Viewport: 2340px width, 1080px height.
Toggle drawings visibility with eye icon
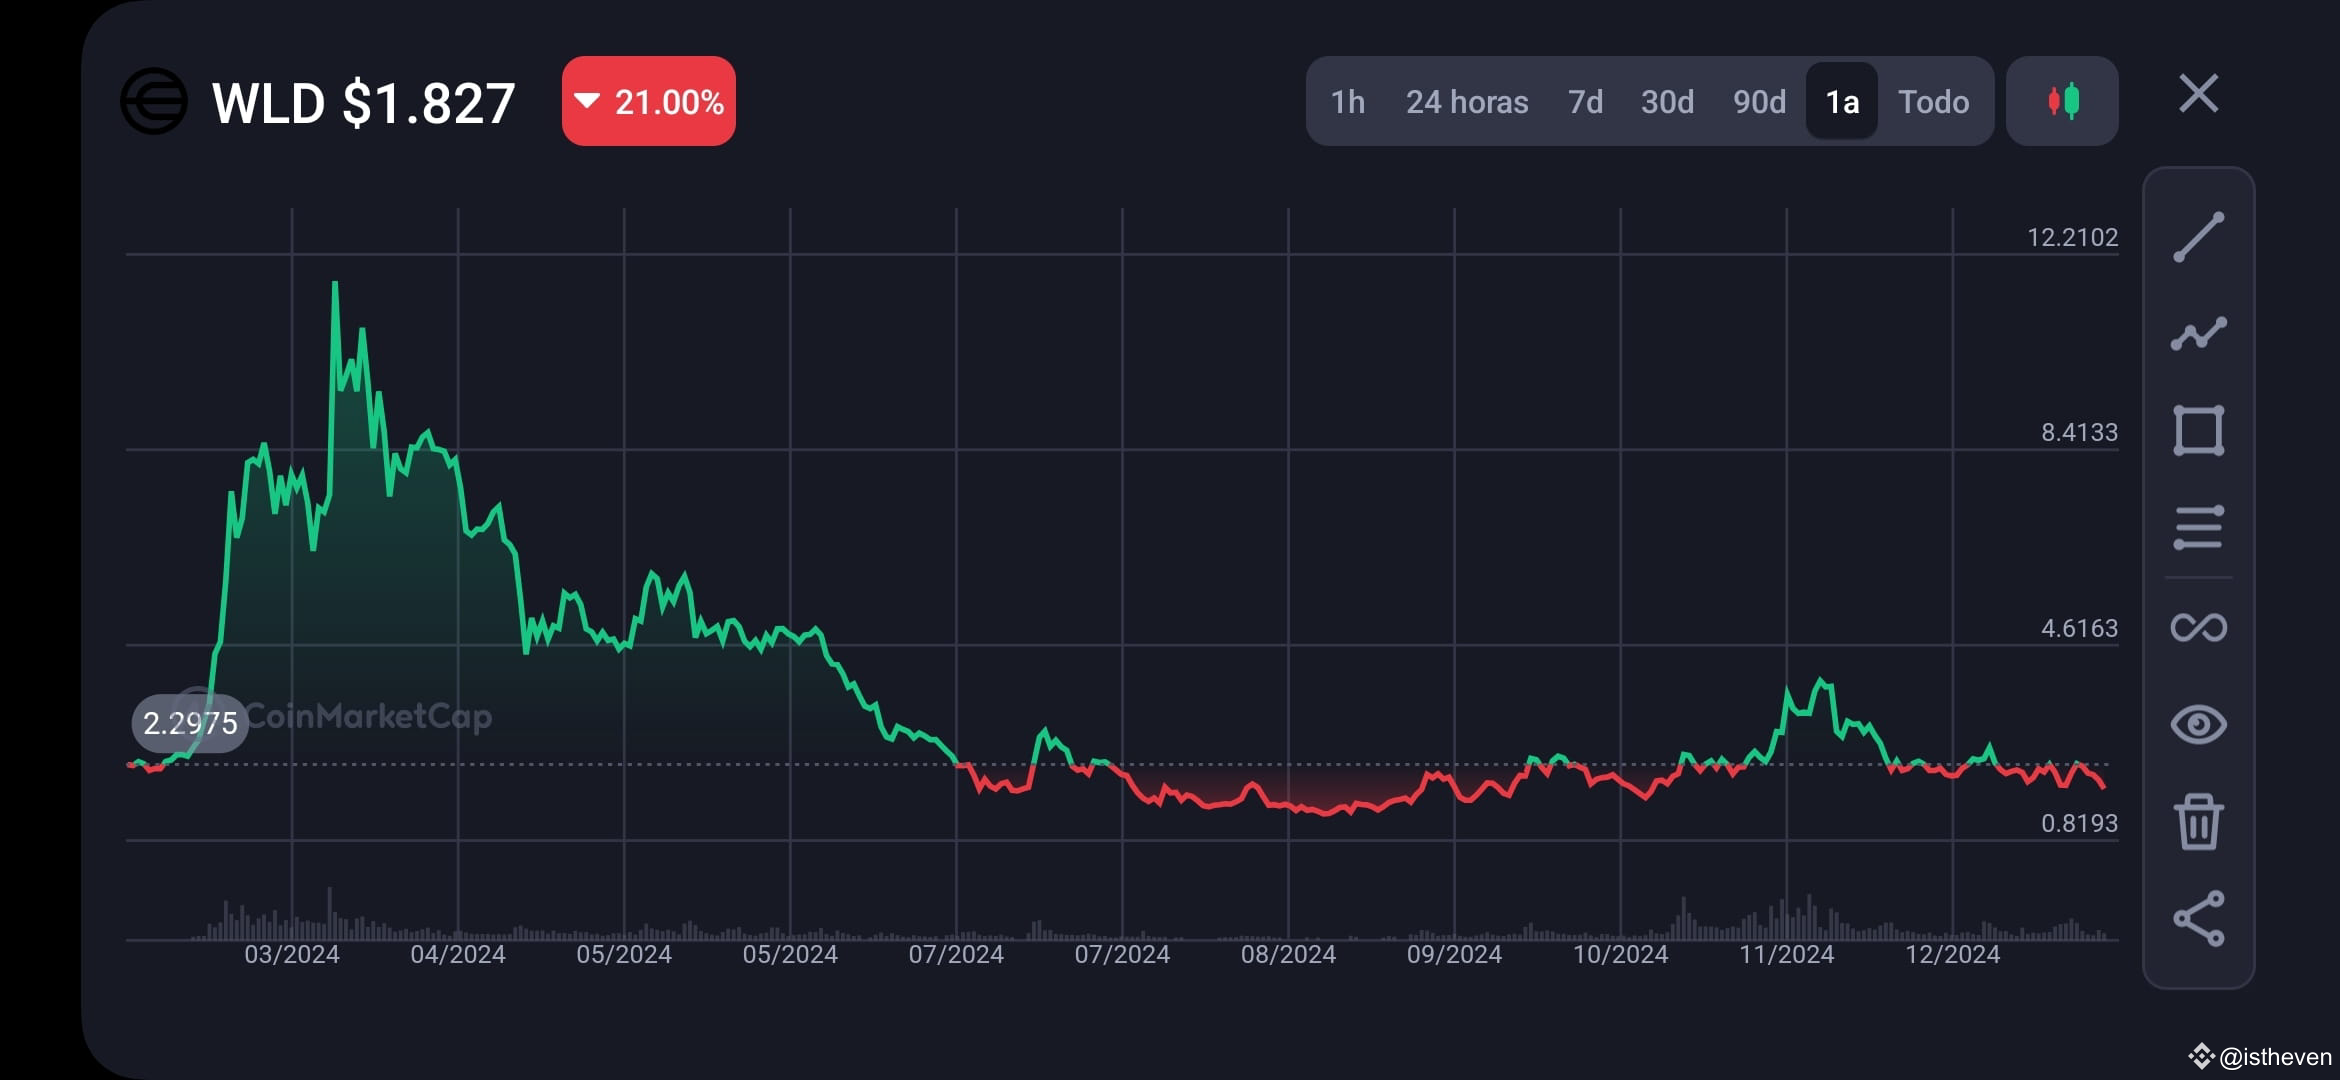[2198, 724]
